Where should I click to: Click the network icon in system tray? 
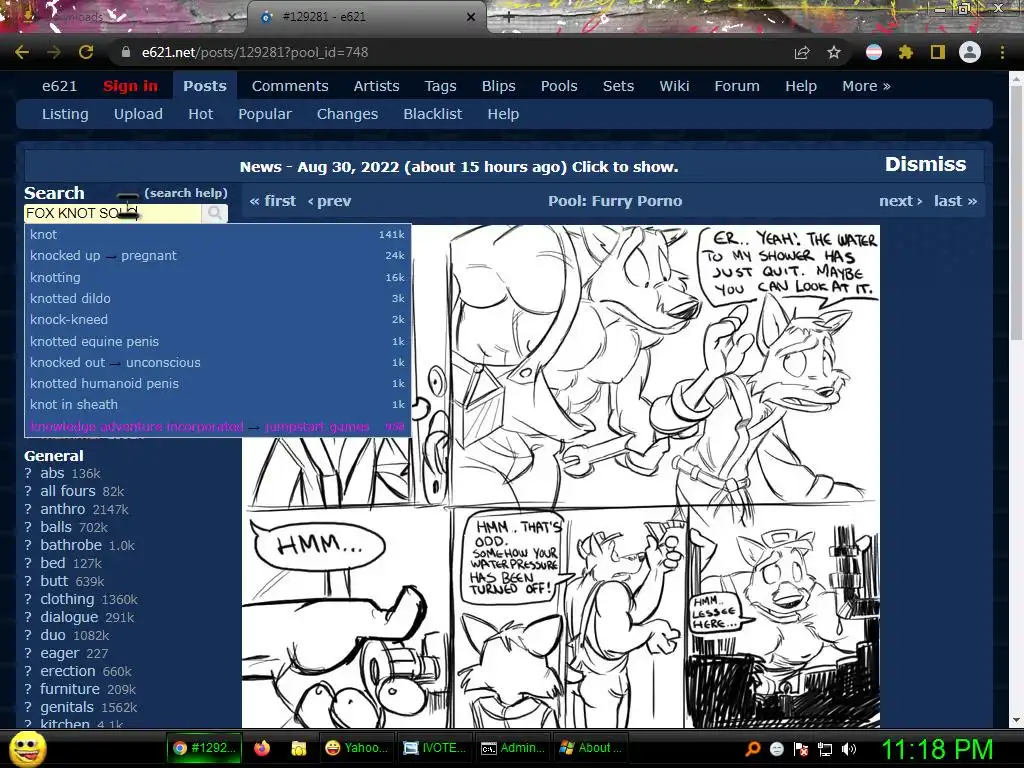coord(825,749)
